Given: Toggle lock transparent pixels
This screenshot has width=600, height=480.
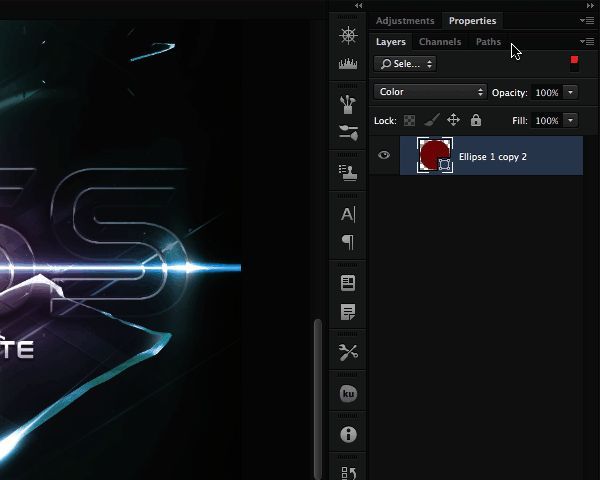Looking at the screenshot, I should (410, 120).
